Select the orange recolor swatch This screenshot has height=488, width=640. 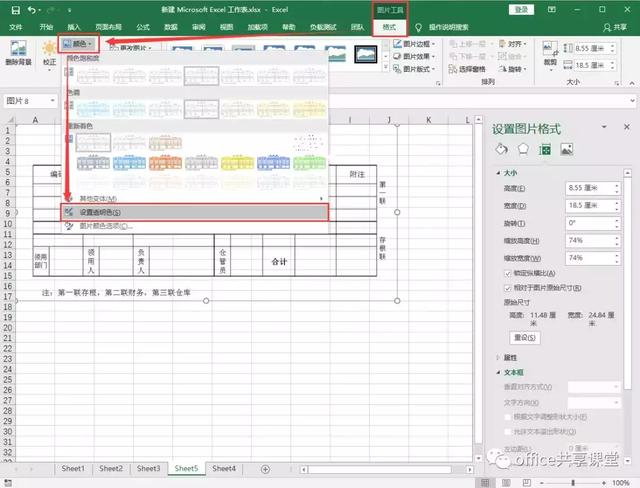coord(165,163)
